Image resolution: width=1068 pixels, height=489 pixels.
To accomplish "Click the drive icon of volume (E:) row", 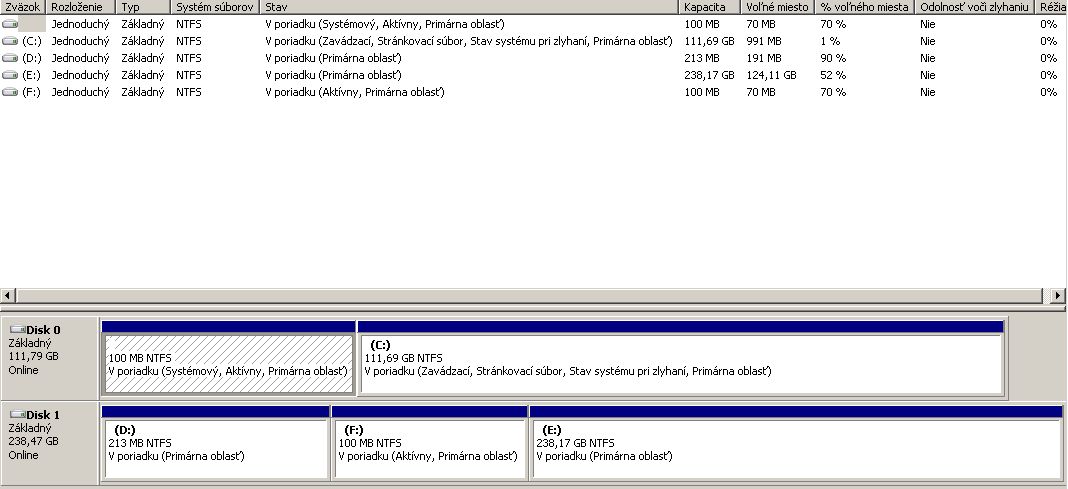I will coord(10,75).
